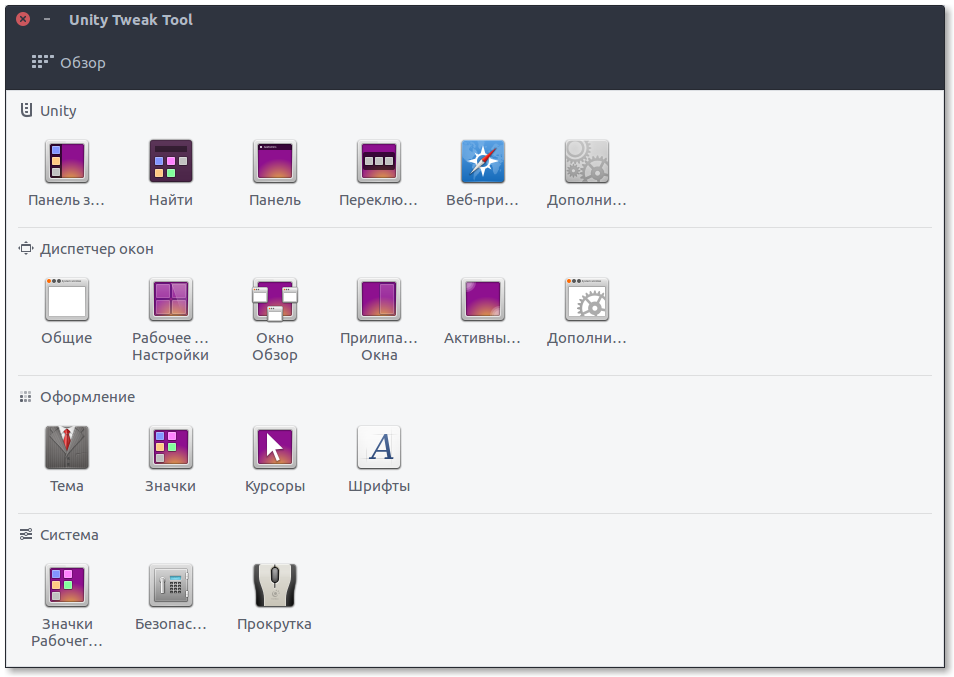Open the Дополнительно gears icon in the Unity section
This screenshot has width=954, height=677.
[587, 161]
